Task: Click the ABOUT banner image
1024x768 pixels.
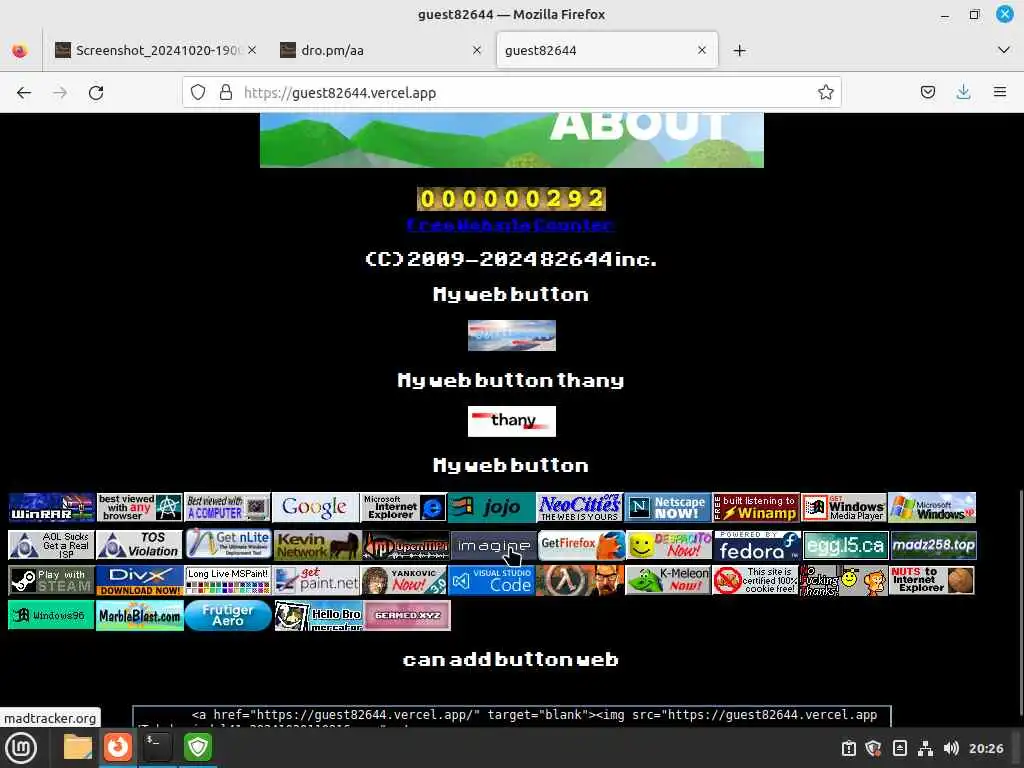Action: tap(511, 140)
